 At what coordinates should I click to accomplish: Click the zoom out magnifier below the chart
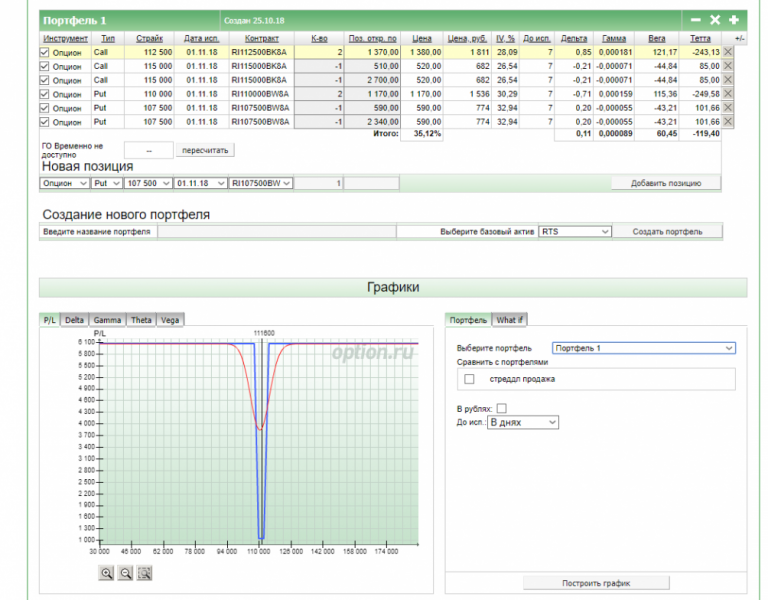[125, 573]
